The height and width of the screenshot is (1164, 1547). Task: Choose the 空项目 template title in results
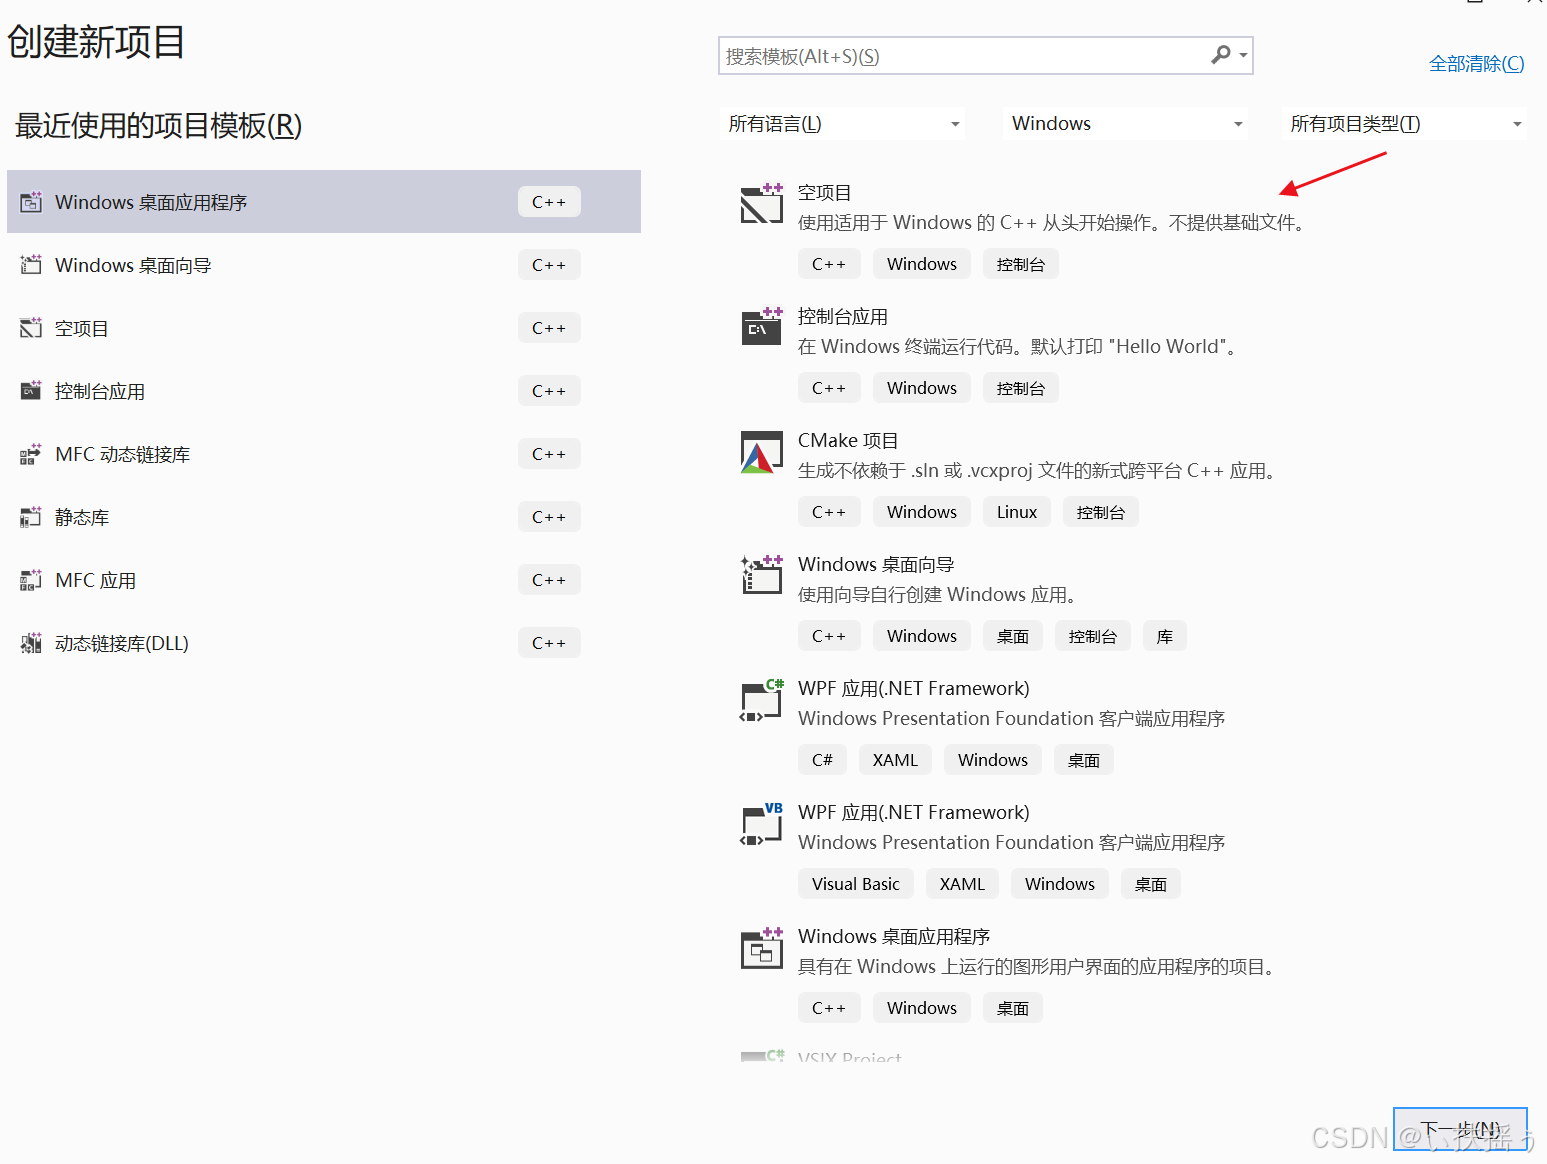[824, 193]
